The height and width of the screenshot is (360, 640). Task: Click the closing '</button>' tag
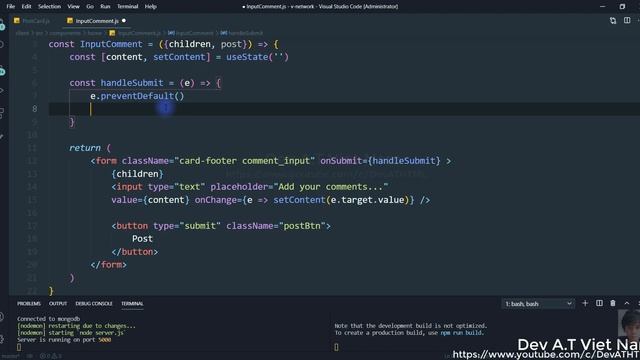(135, 252)
